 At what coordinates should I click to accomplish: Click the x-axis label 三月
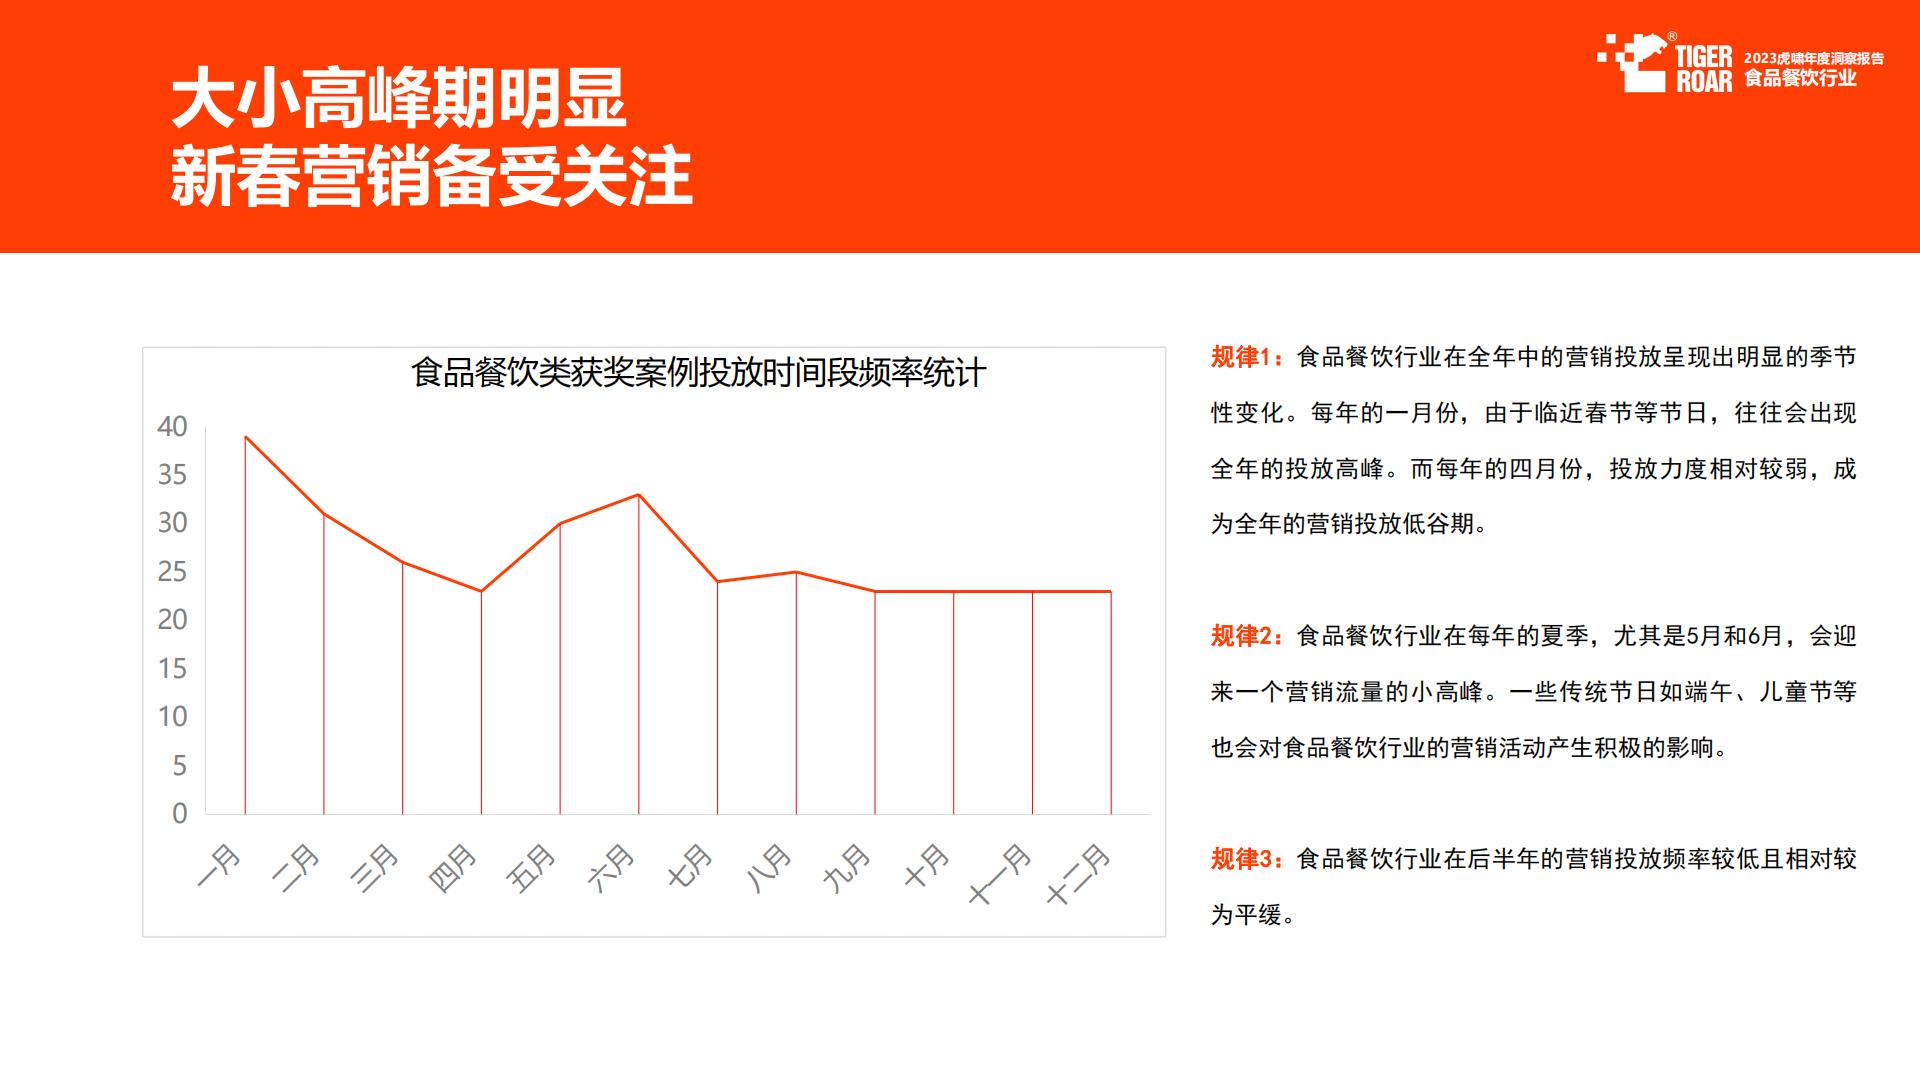(x=376, y=866)
